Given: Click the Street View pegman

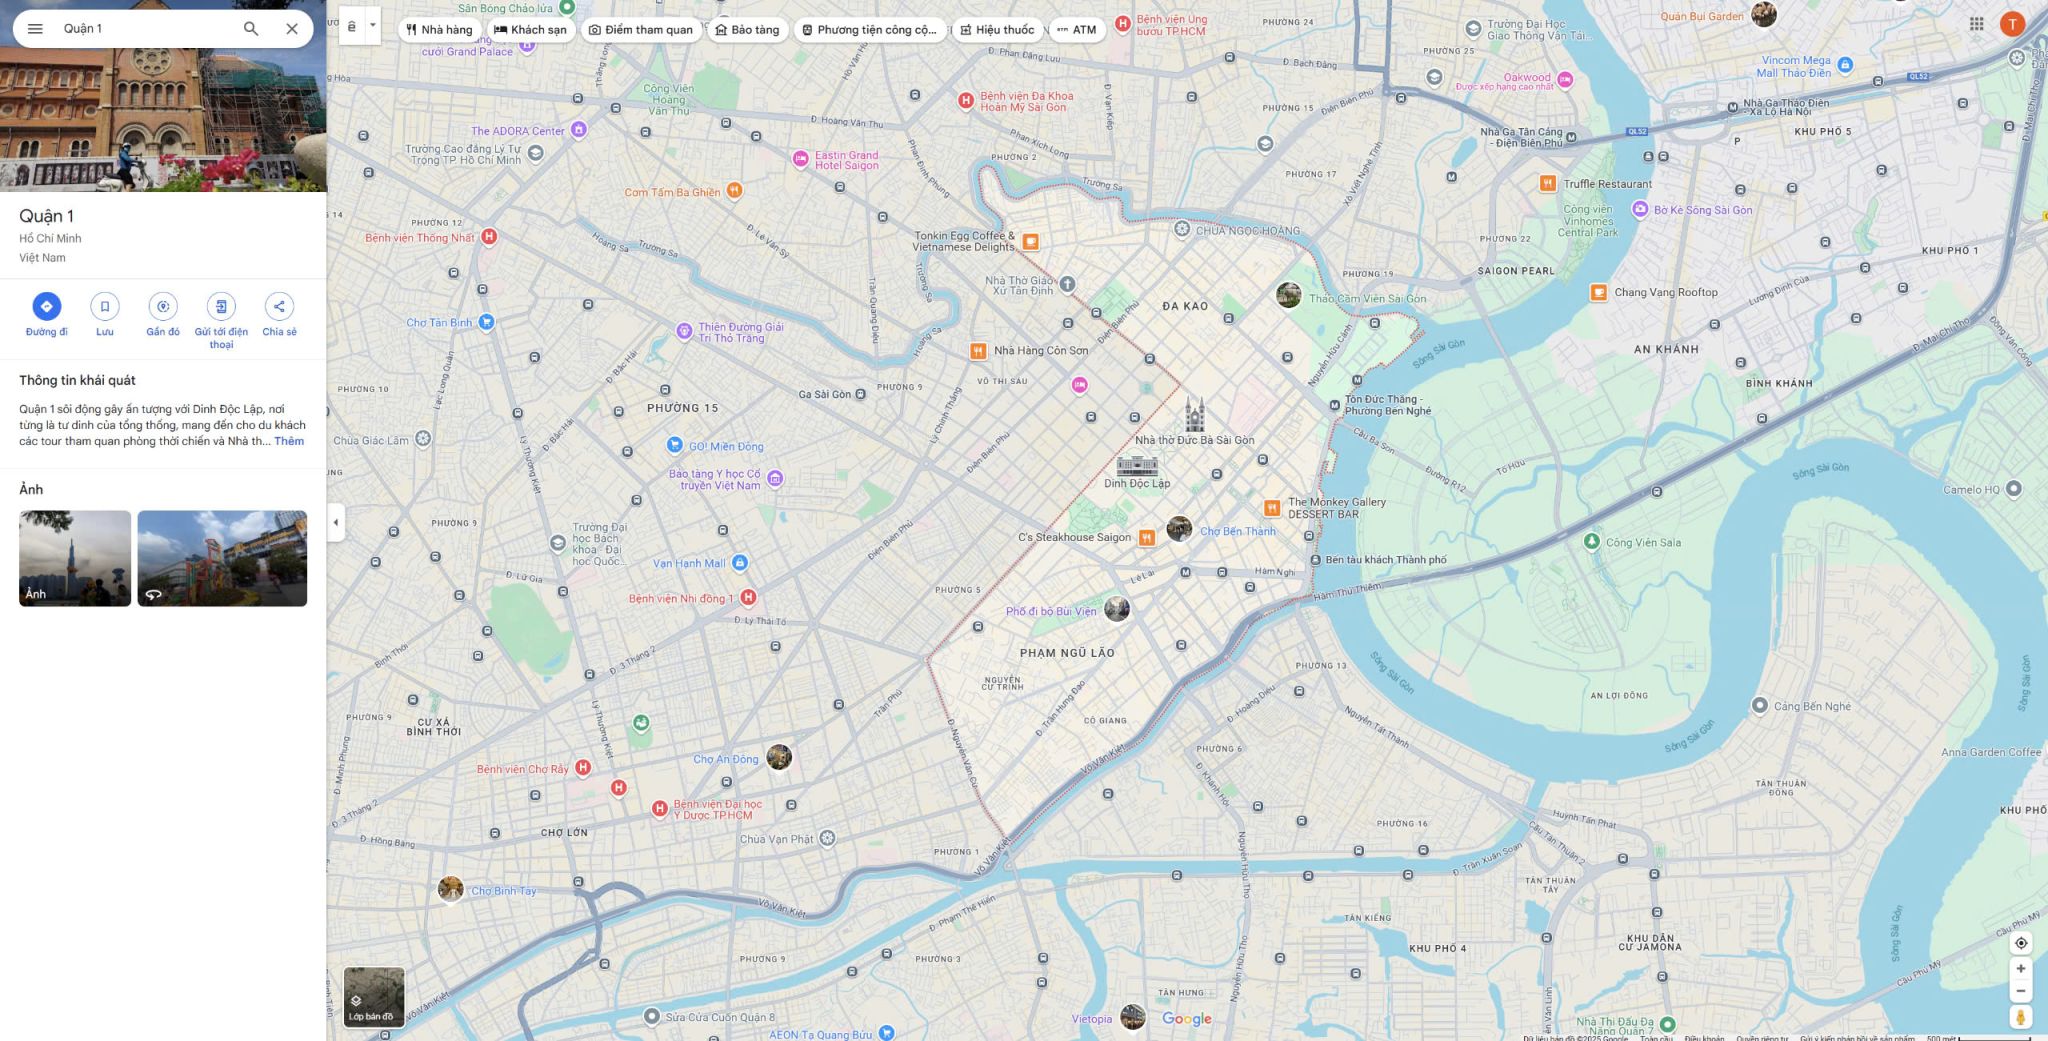Looking at the screenshot, I should (x=2020, y=1017).
